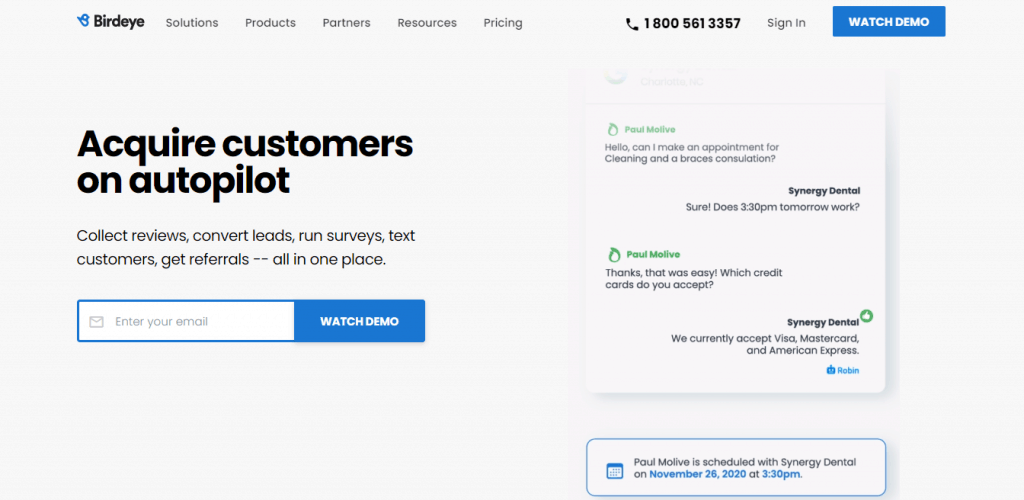Click WATCH DEMO beside the email field
Image resolution: width=1024 pixels, height=500 pixels.
point(359,322)
